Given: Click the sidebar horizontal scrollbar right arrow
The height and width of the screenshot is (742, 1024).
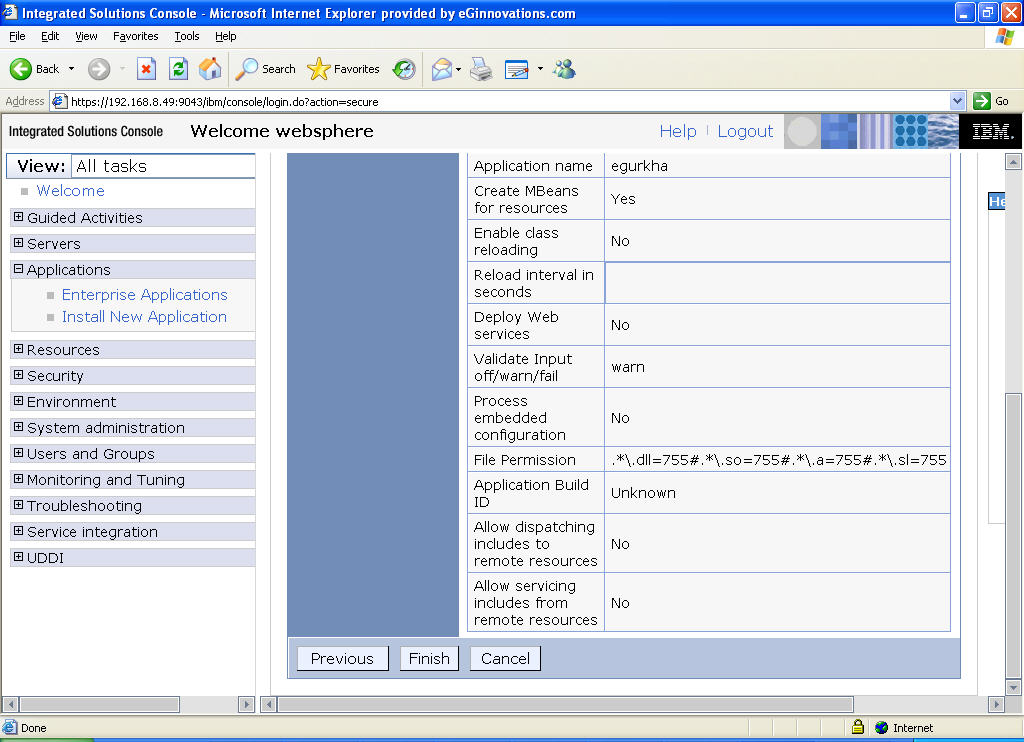Looking at the screenshot, I should (x=246, y=704).
